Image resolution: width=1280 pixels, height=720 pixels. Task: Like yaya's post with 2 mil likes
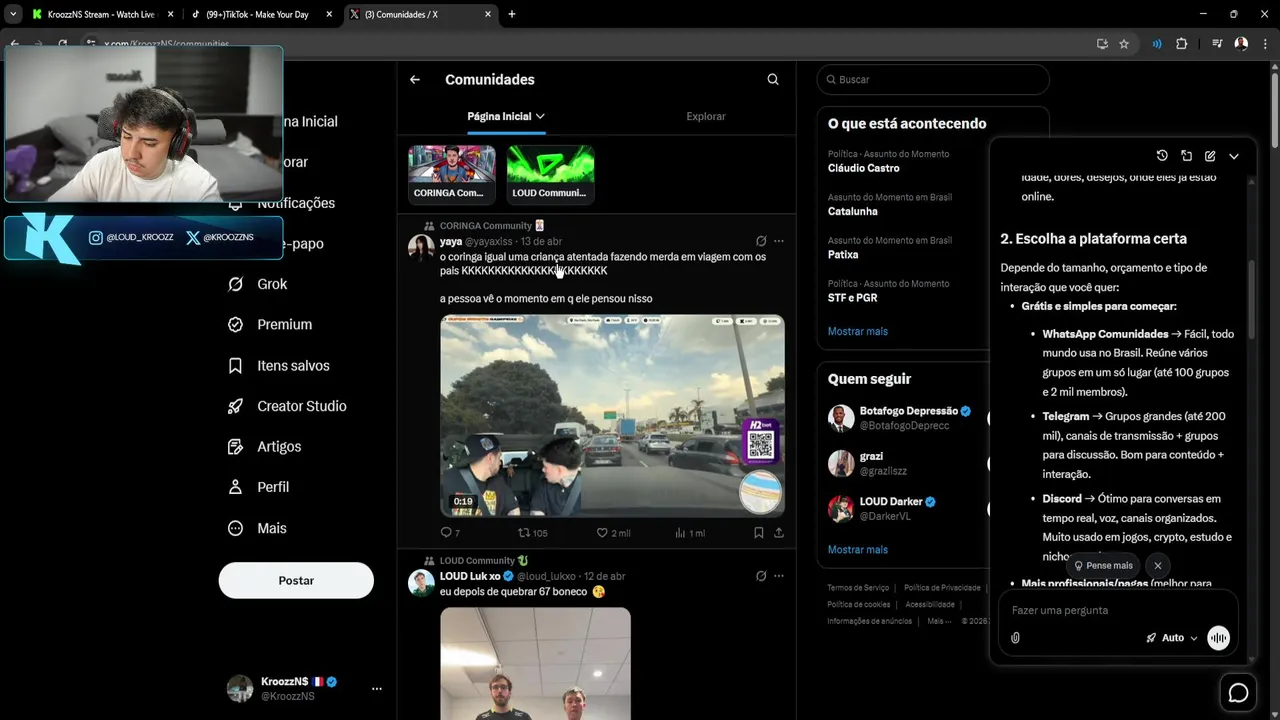(x=613, y=533)
